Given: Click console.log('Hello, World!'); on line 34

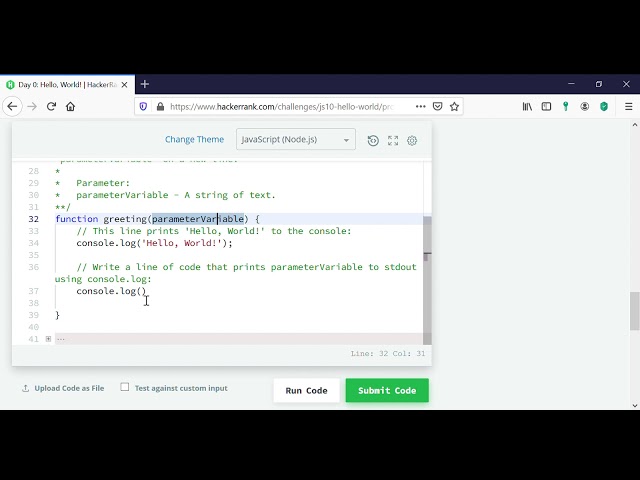Looking at the screenshot, I should pyautogui.click(x=154, y=243).
